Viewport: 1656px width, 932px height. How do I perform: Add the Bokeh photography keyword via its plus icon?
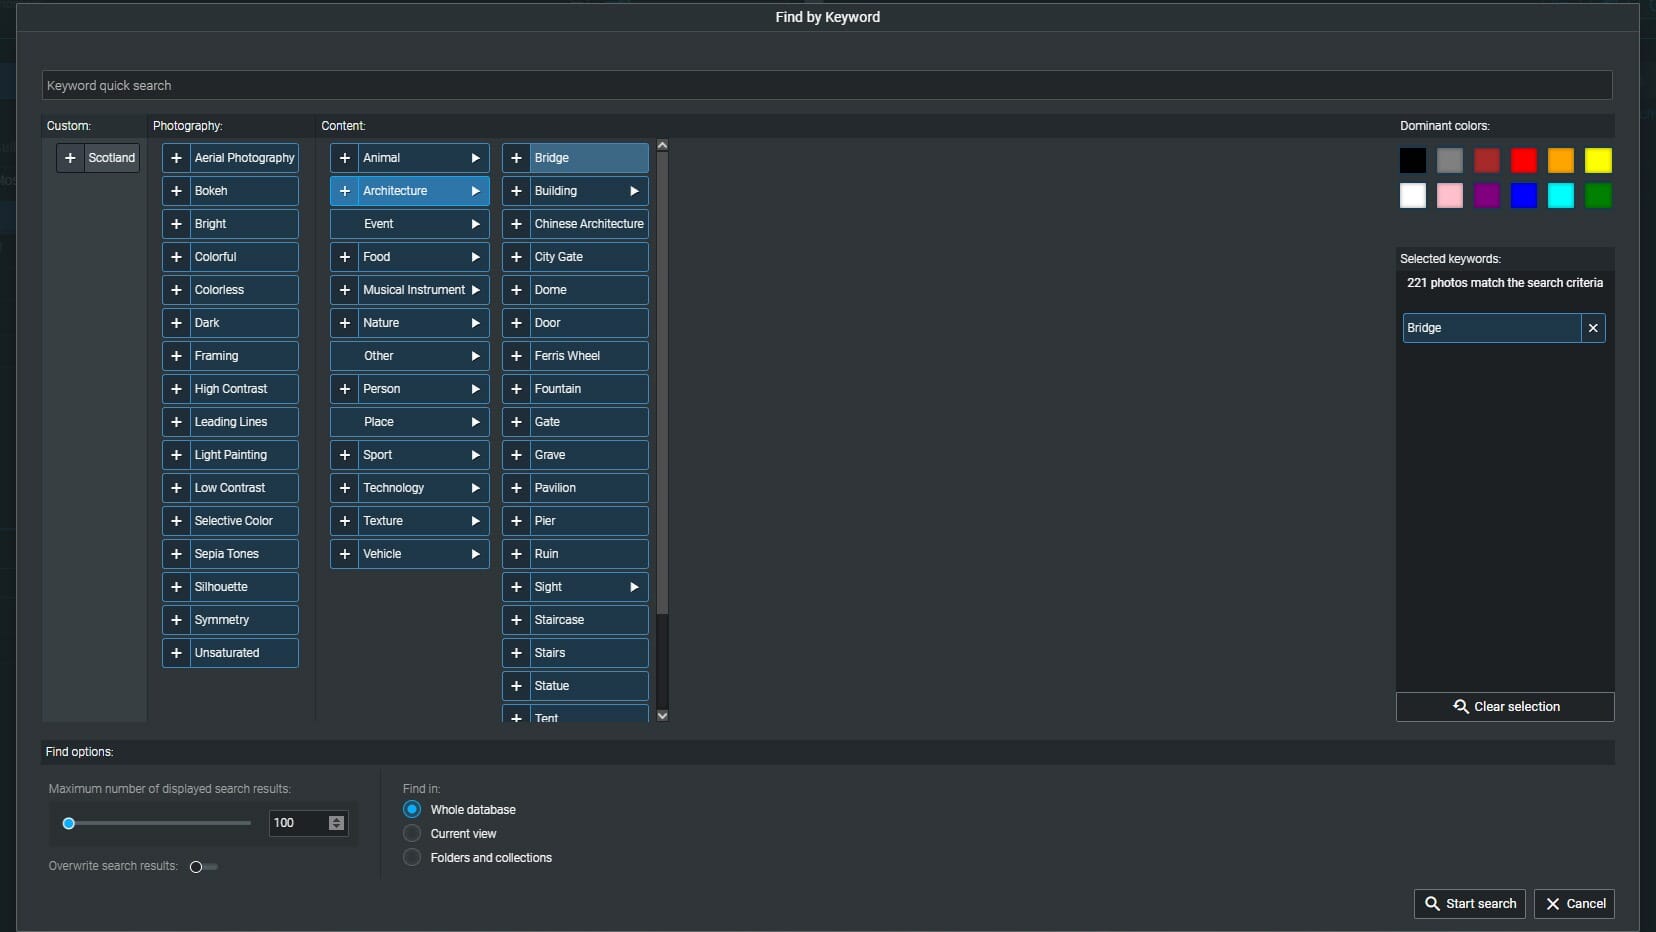[174, 191]
